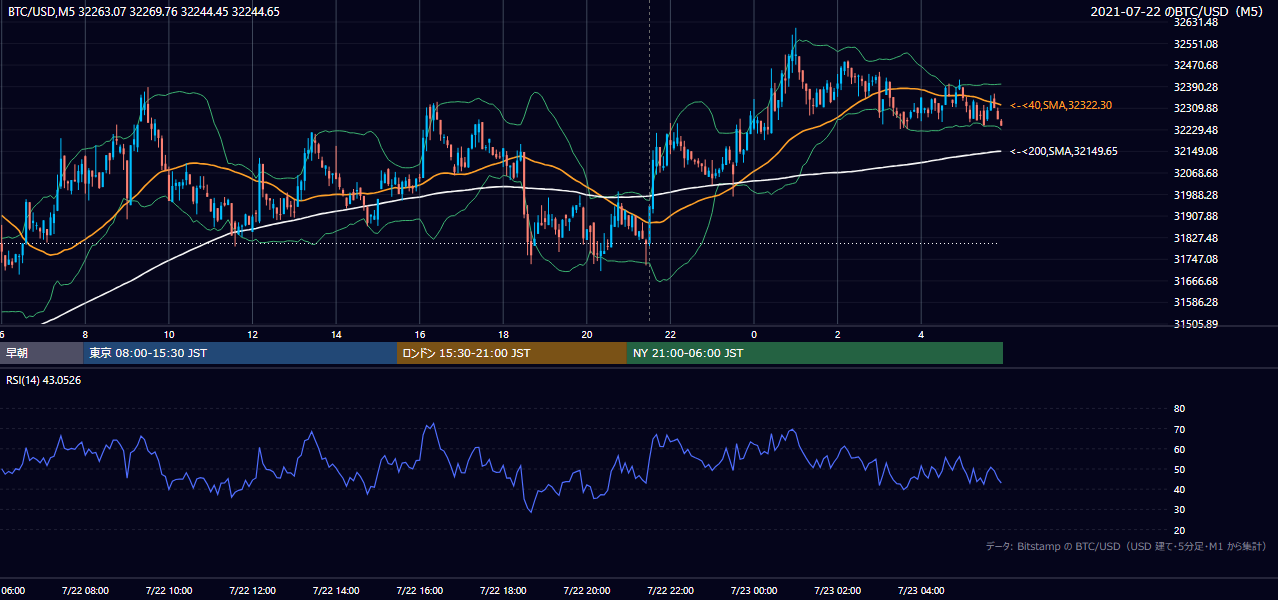1278x600 pixels.
Task: Click RSI axis level 60
Action: pyautogui.click(x=1179, y=449)
